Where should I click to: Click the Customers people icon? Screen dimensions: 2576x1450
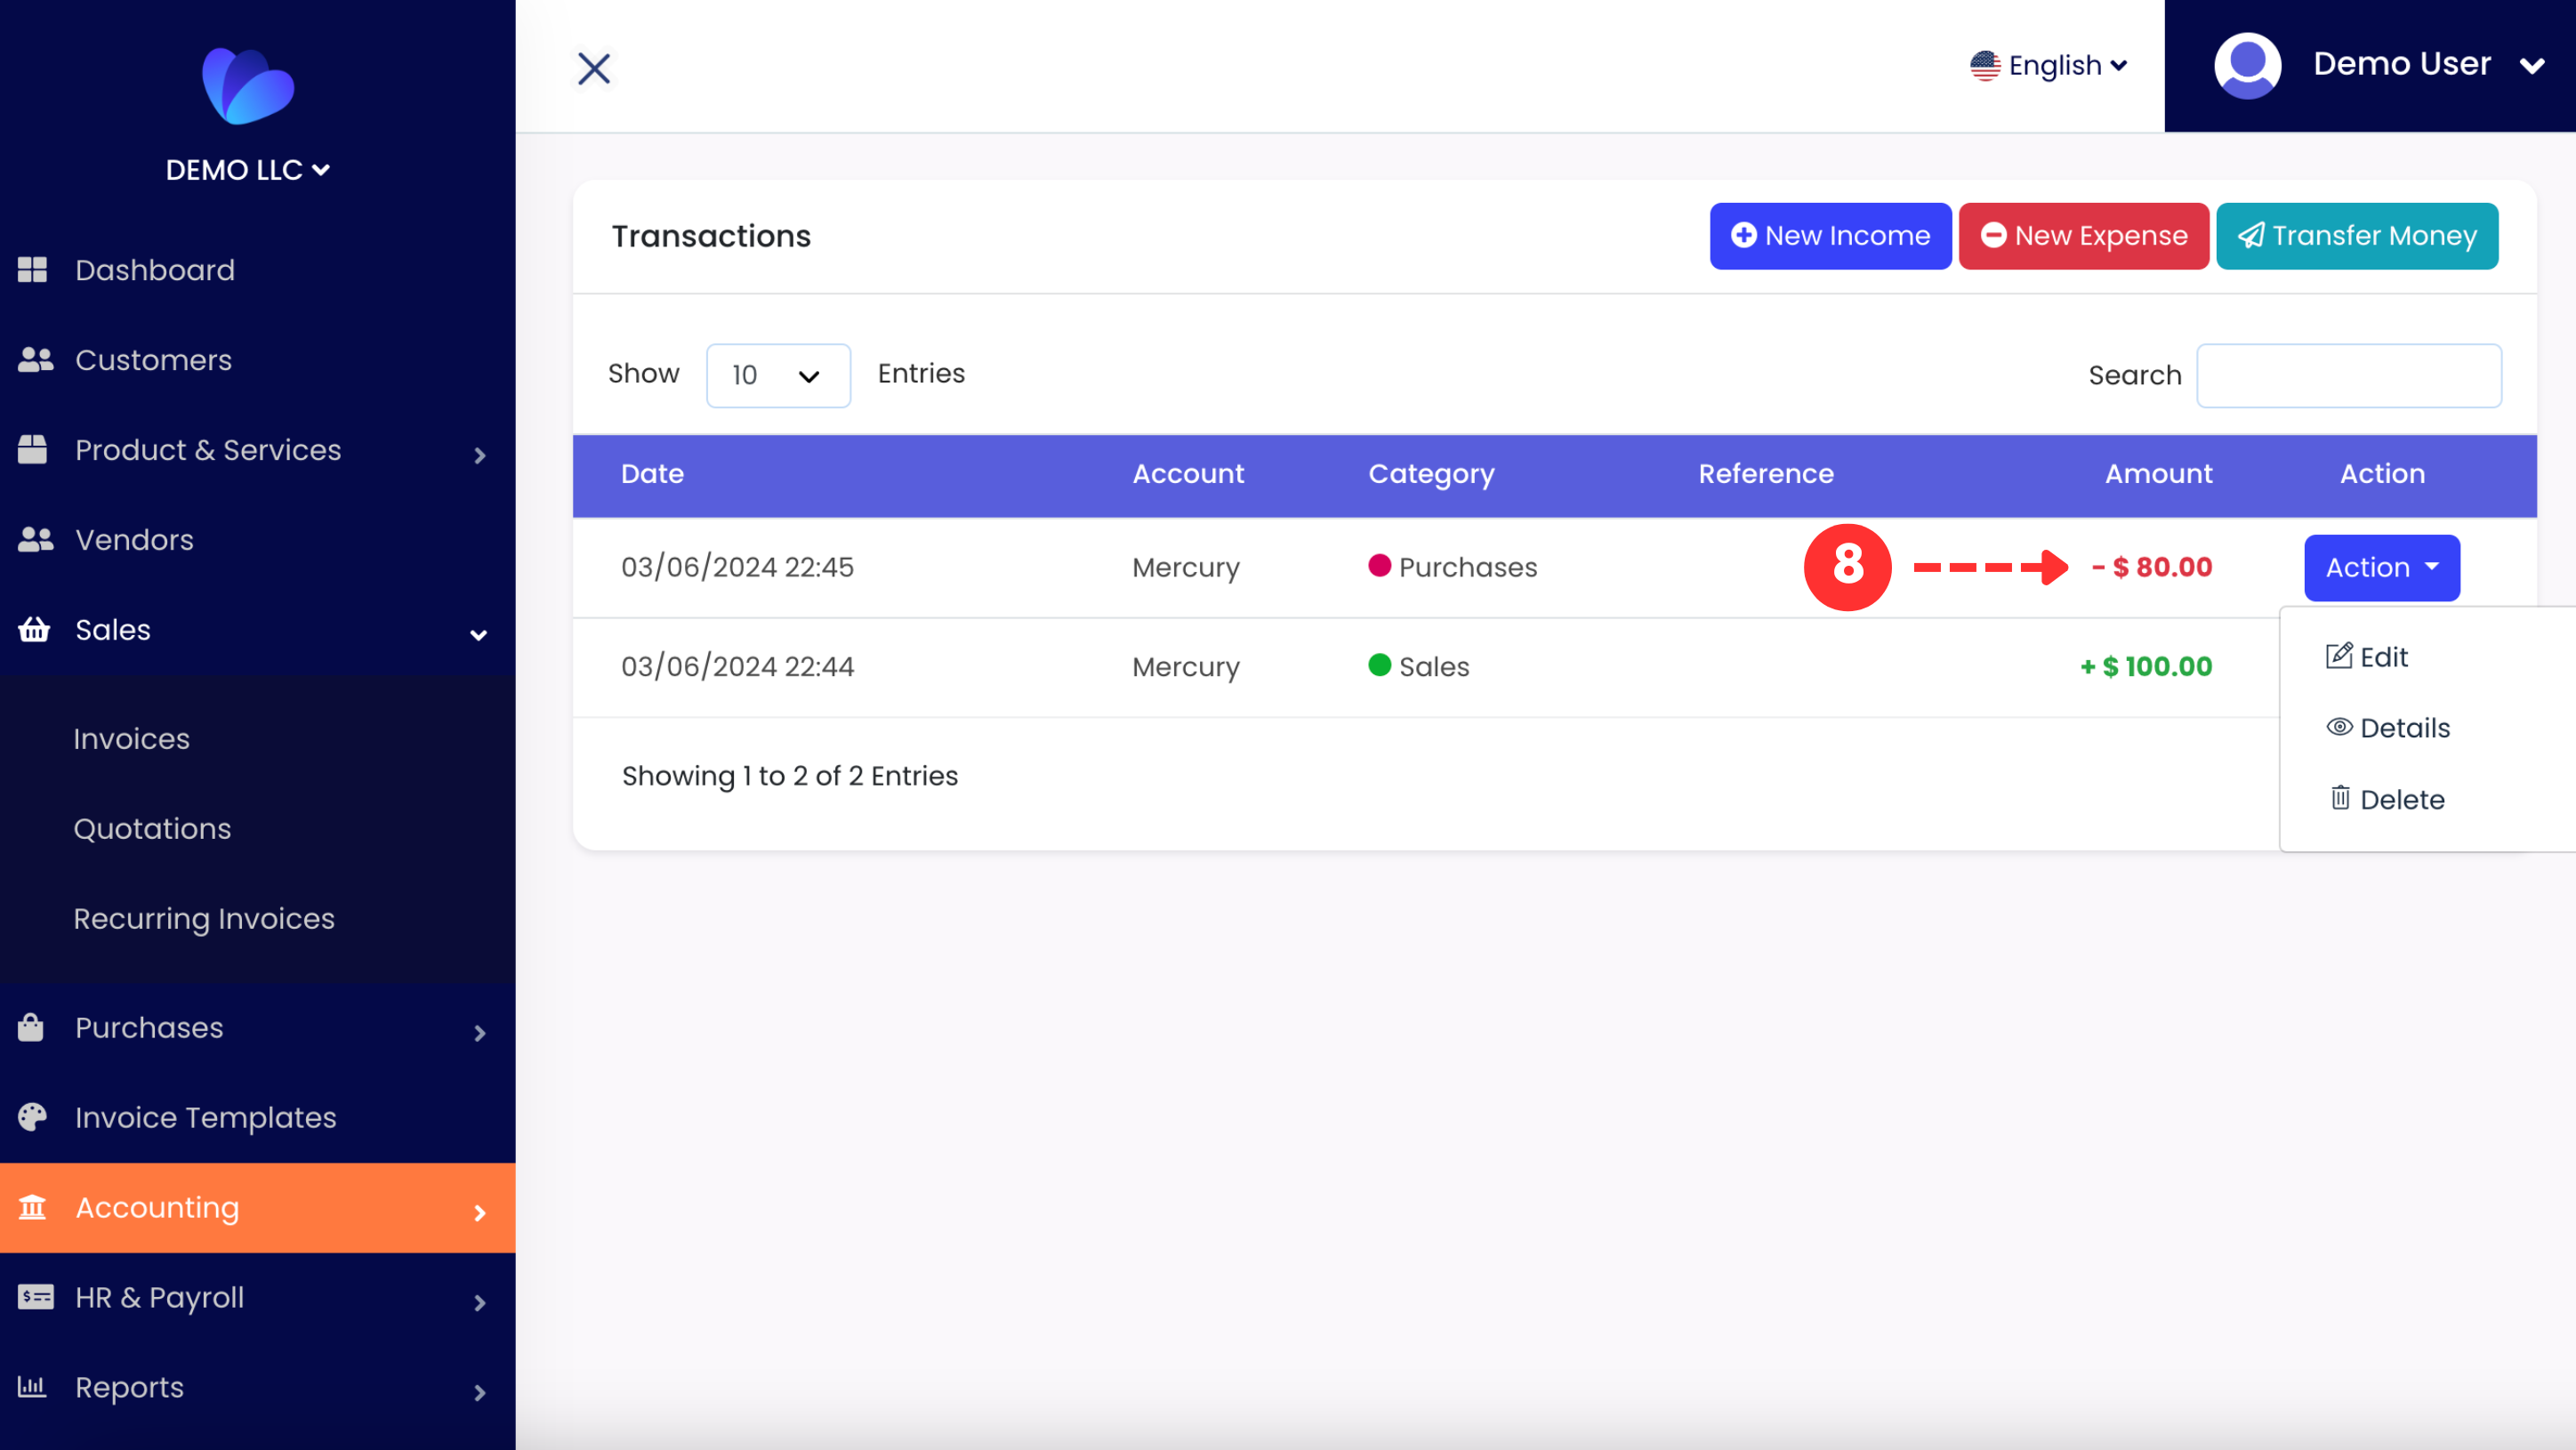[x=35, y=360]
